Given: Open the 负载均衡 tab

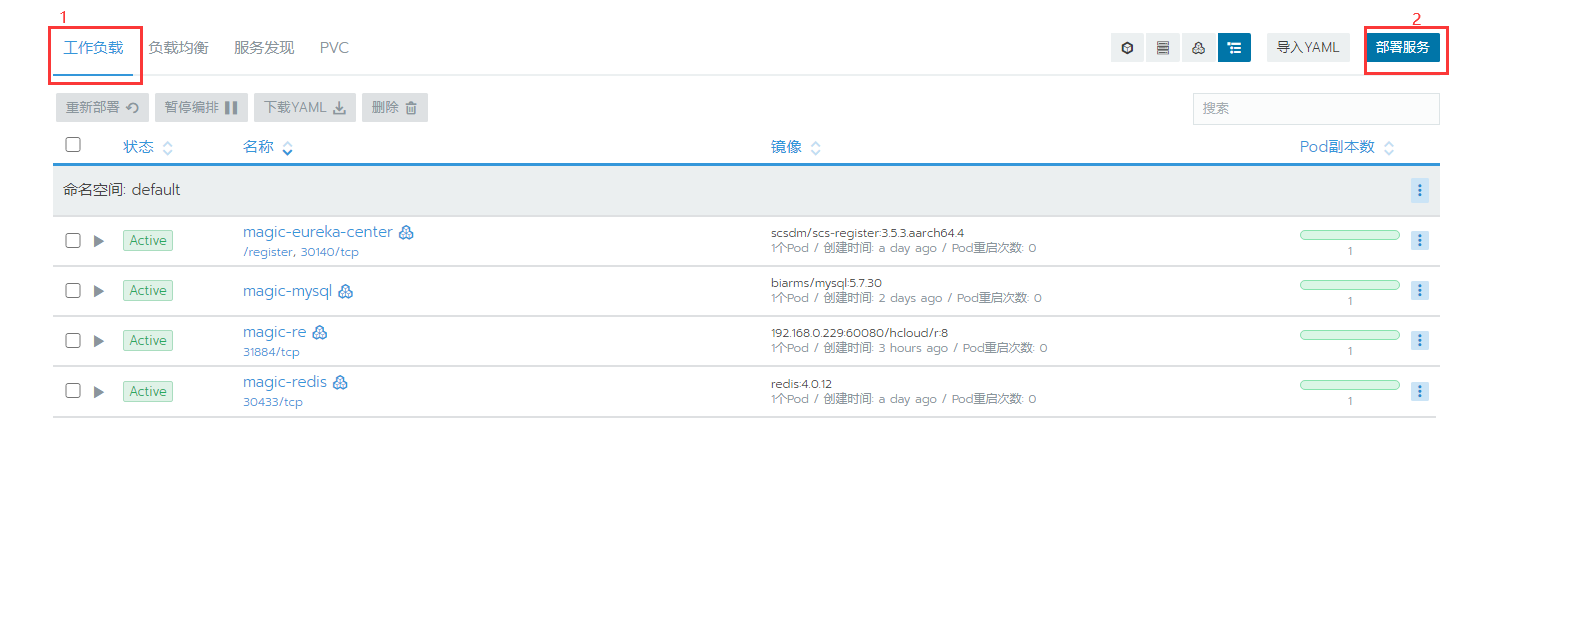Looking at the screenshot, I should pyautogui.click(x=178, y=48).
